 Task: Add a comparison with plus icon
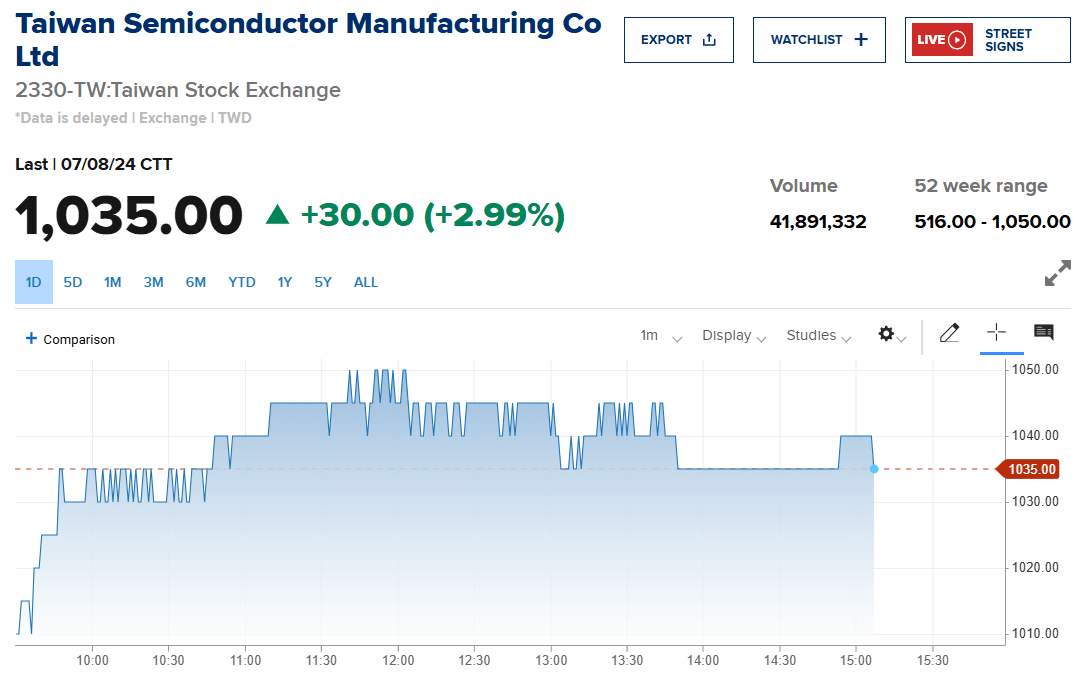[x=31, y=339]
